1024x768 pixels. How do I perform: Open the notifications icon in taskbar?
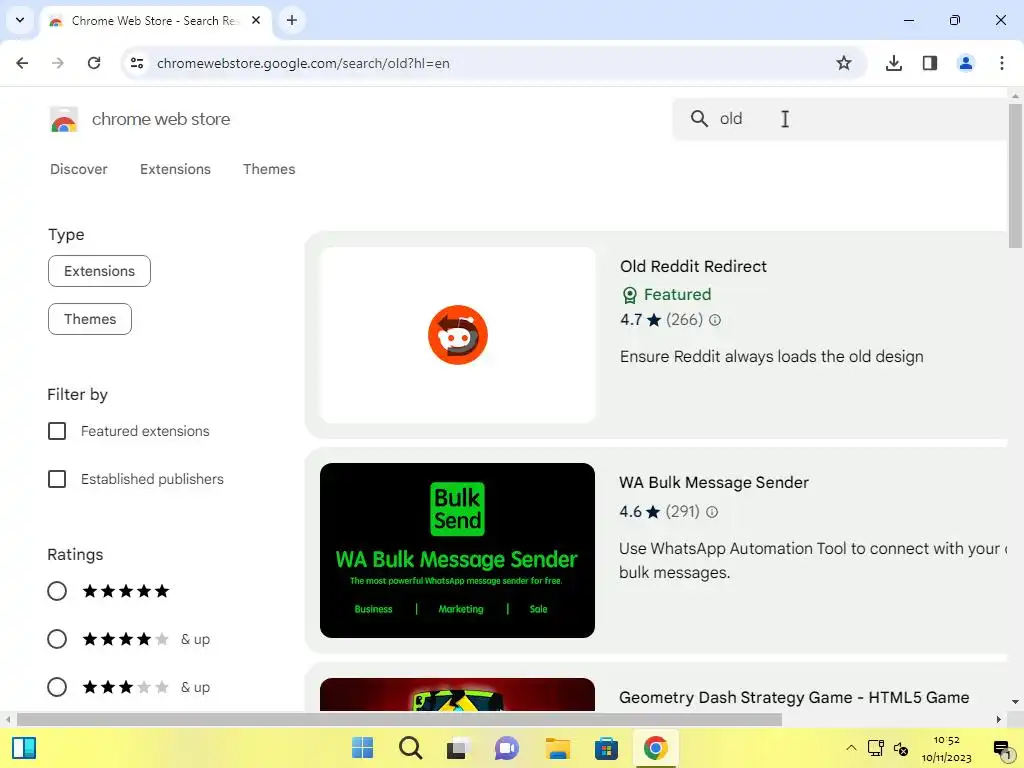[1002, 748]
